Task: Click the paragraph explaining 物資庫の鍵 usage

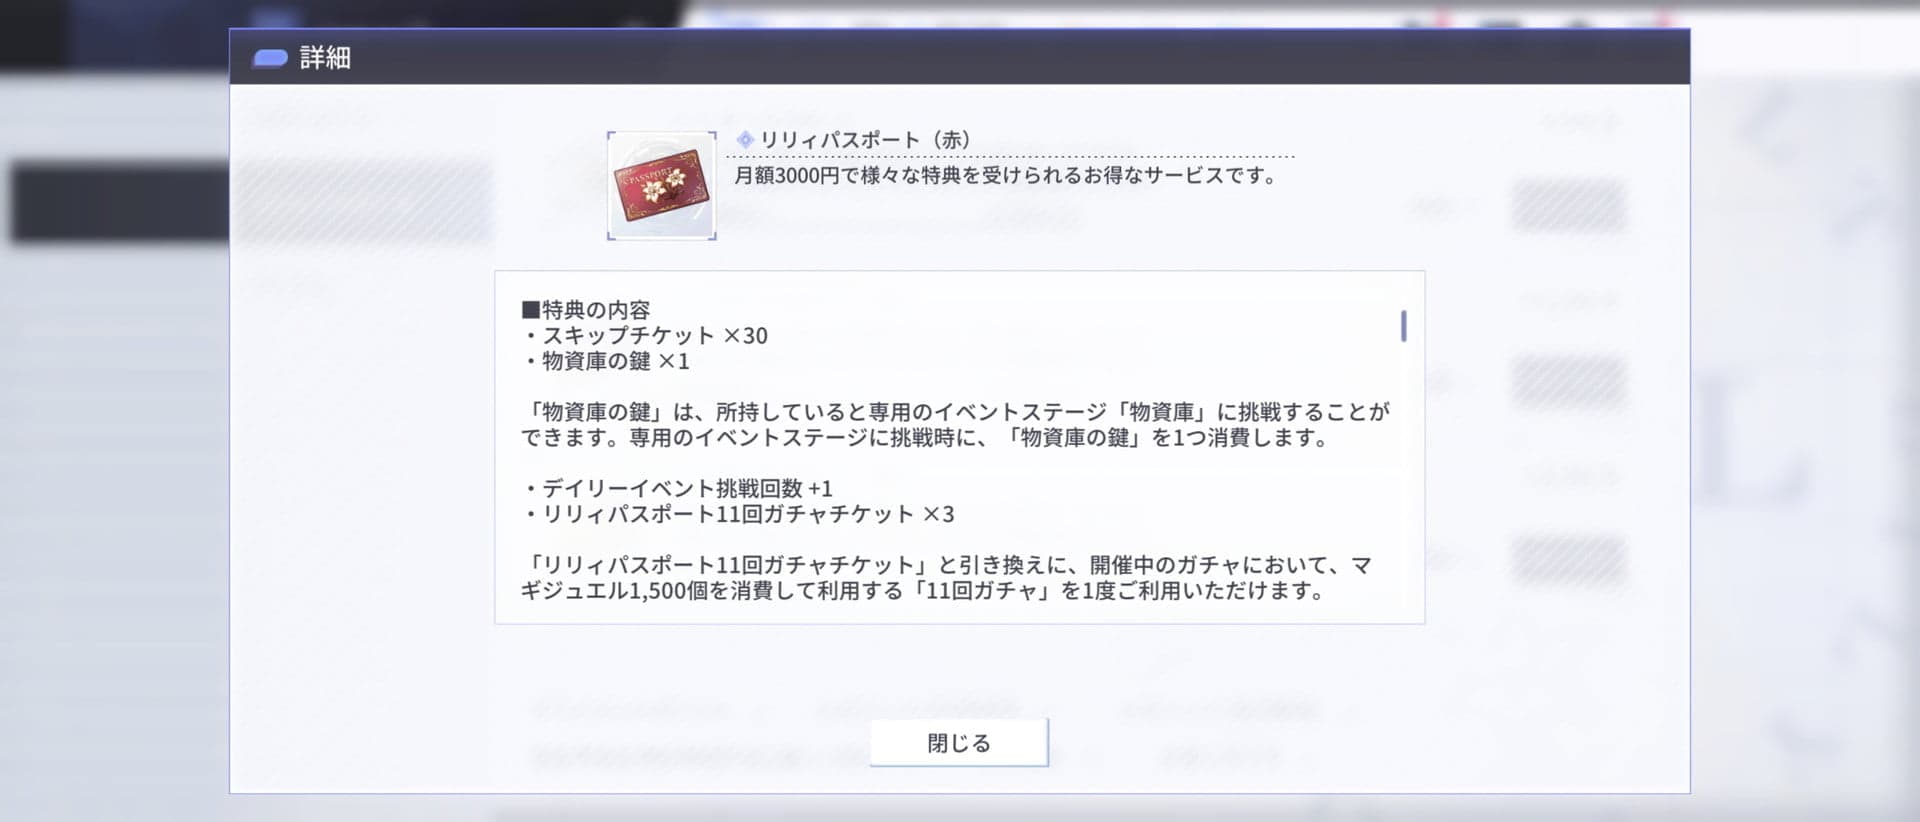Action: tap(955, 425)
